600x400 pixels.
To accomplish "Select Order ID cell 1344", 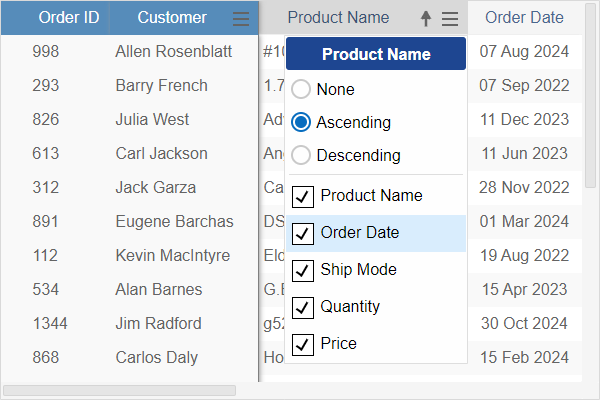I will pyautogui.click(x=50, y=324).
